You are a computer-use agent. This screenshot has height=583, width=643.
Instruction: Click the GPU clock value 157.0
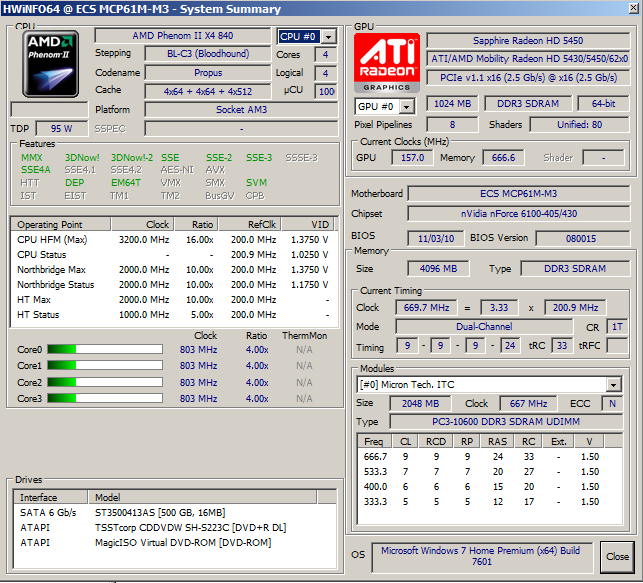tap(413, 157)
